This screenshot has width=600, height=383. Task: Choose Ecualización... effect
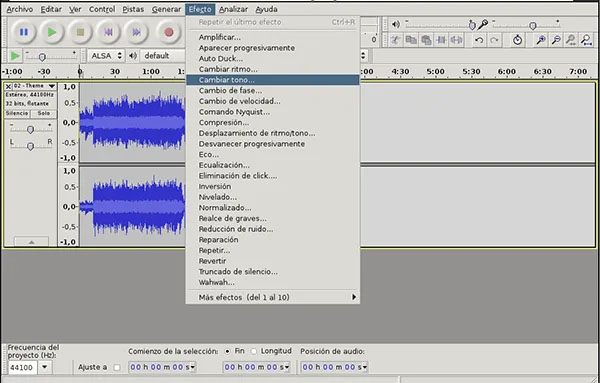pos(273,165)
